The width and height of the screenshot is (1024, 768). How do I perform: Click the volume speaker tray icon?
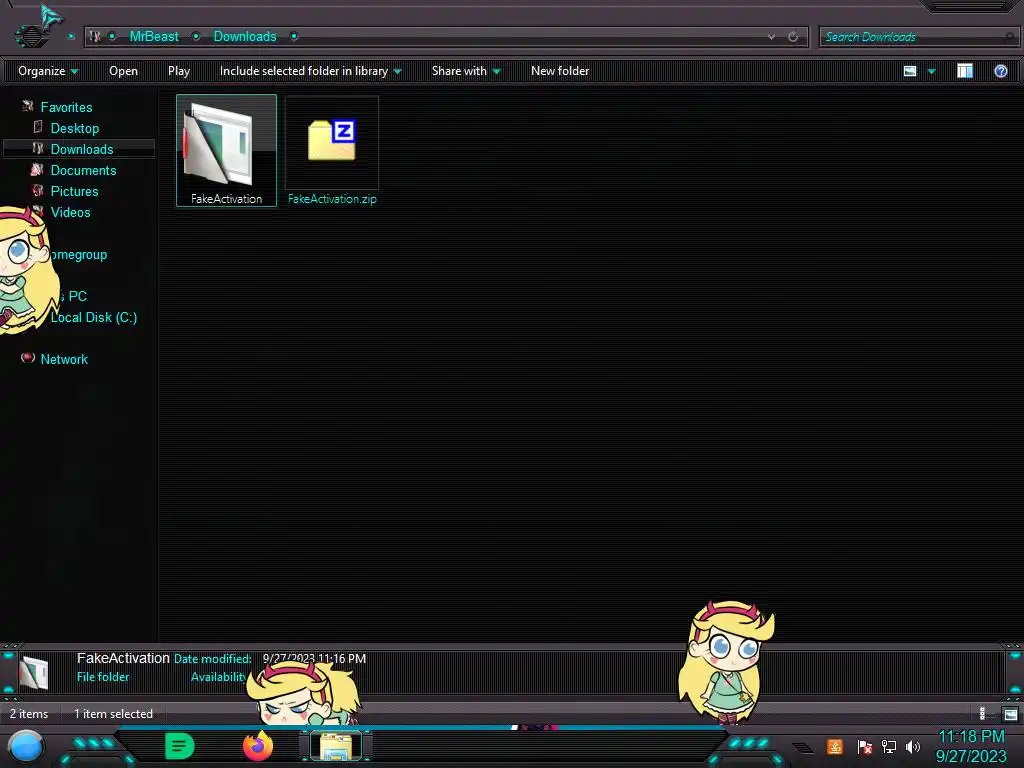tap(912, 746)
